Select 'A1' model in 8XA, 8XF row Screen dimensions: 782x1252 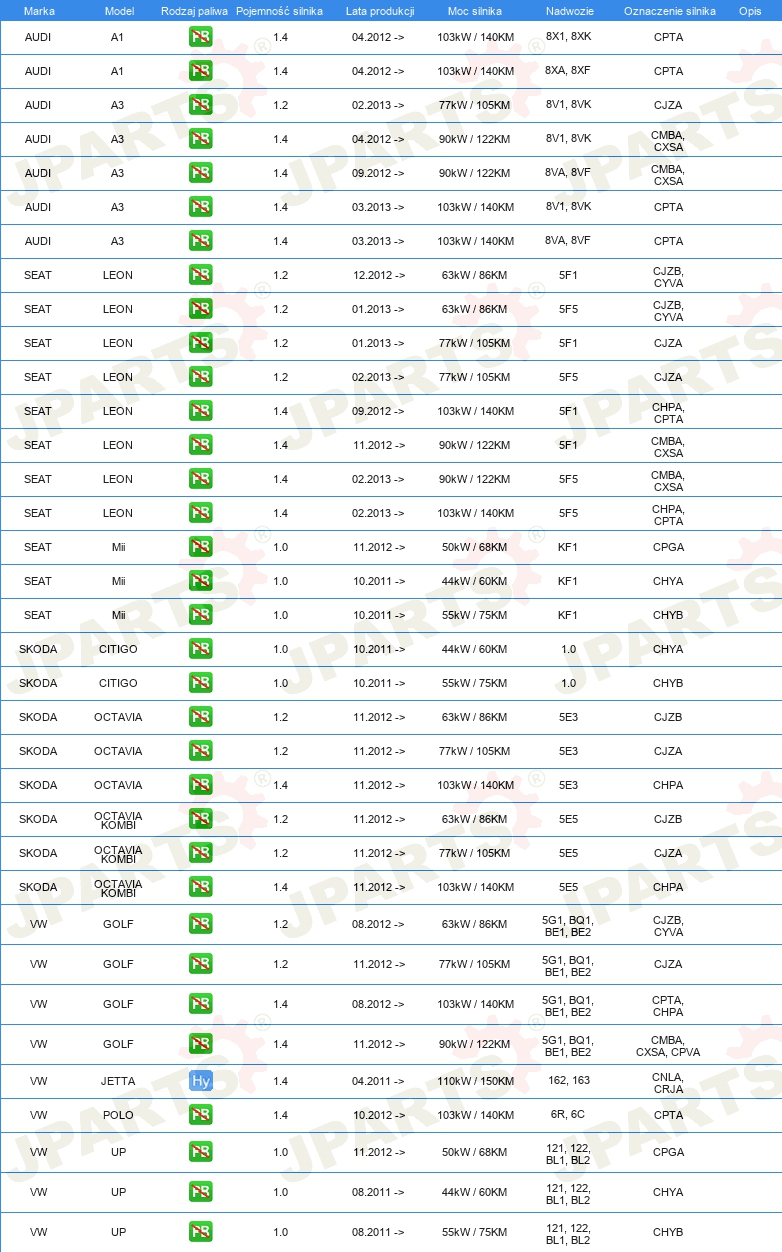click(117, 71)
